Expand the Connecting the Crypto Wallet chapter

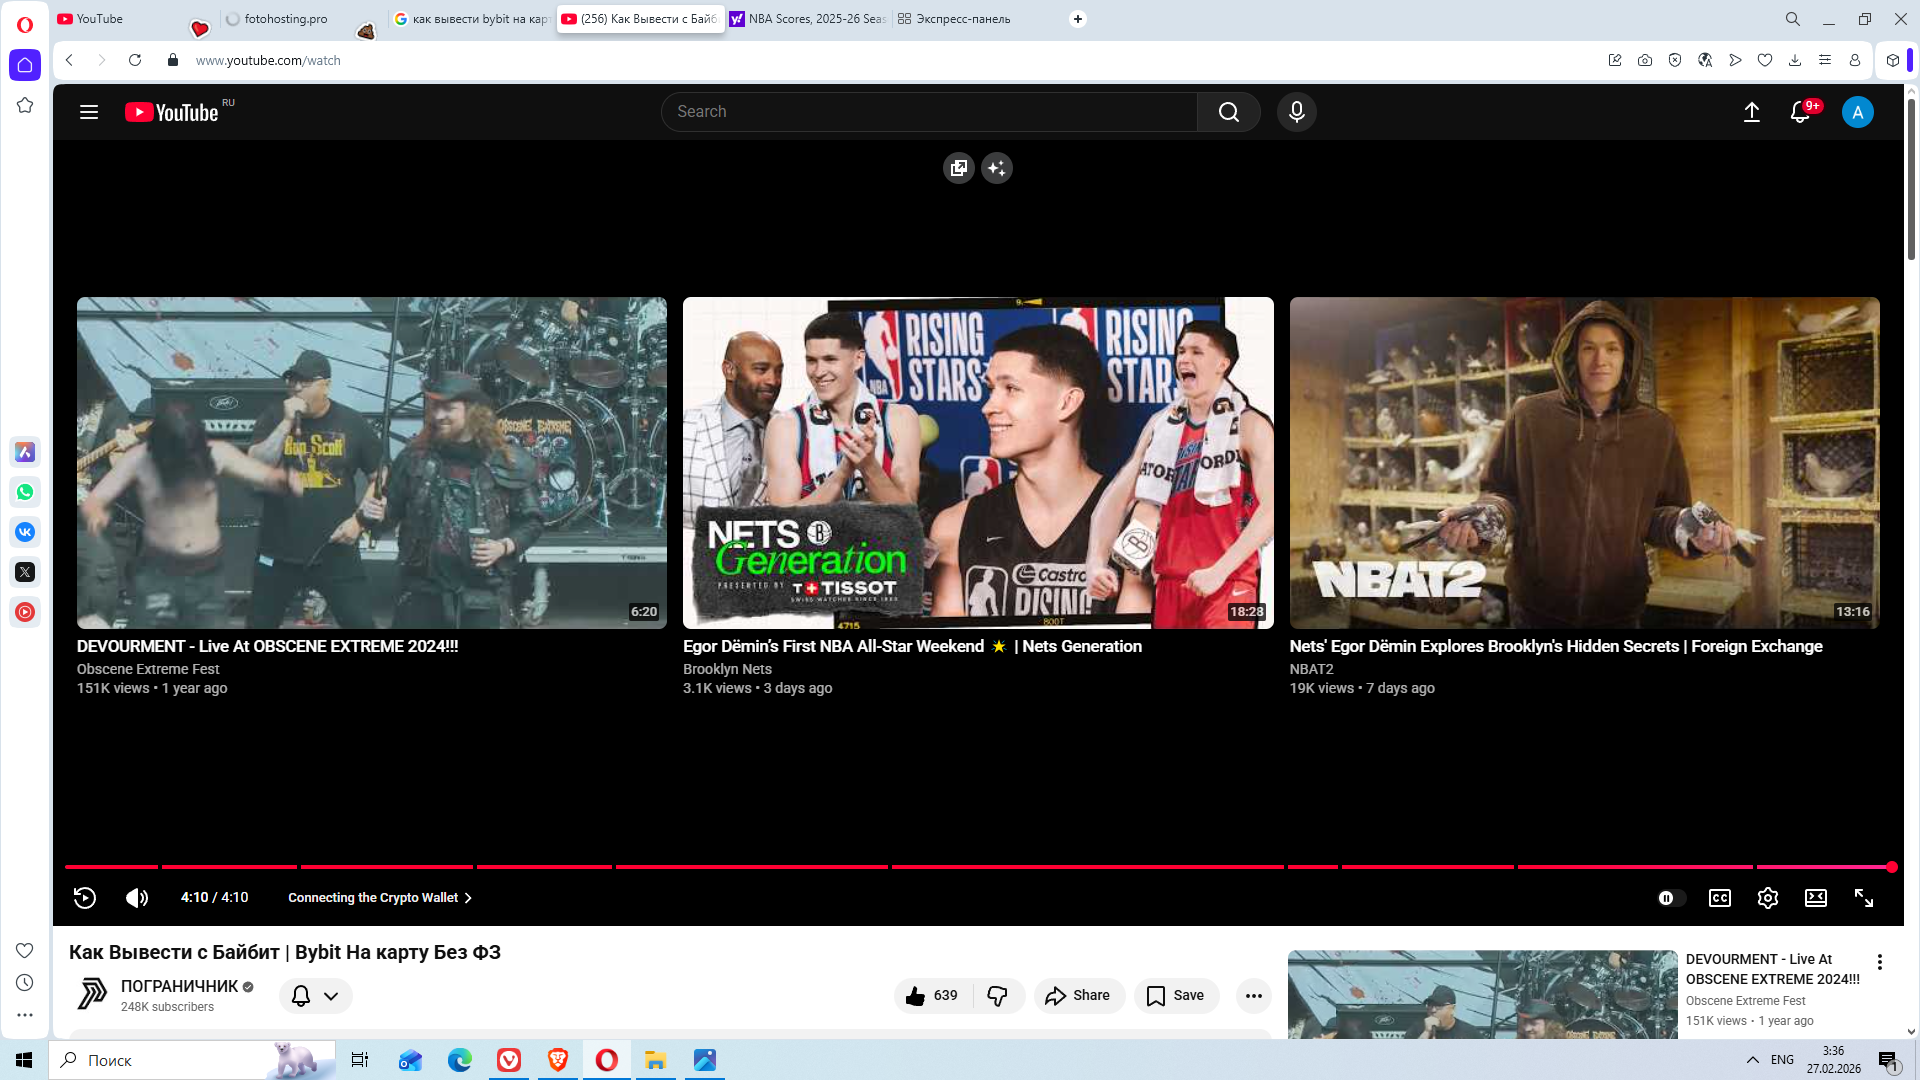coord(379,898)
